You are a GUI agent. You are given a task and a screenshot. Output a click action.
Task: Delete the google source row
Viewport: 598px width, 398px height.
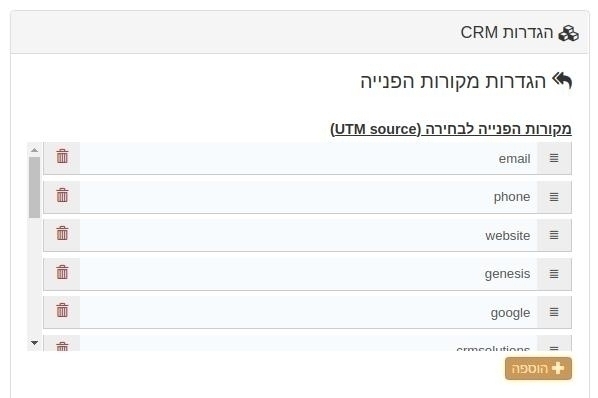click(62, 311)
